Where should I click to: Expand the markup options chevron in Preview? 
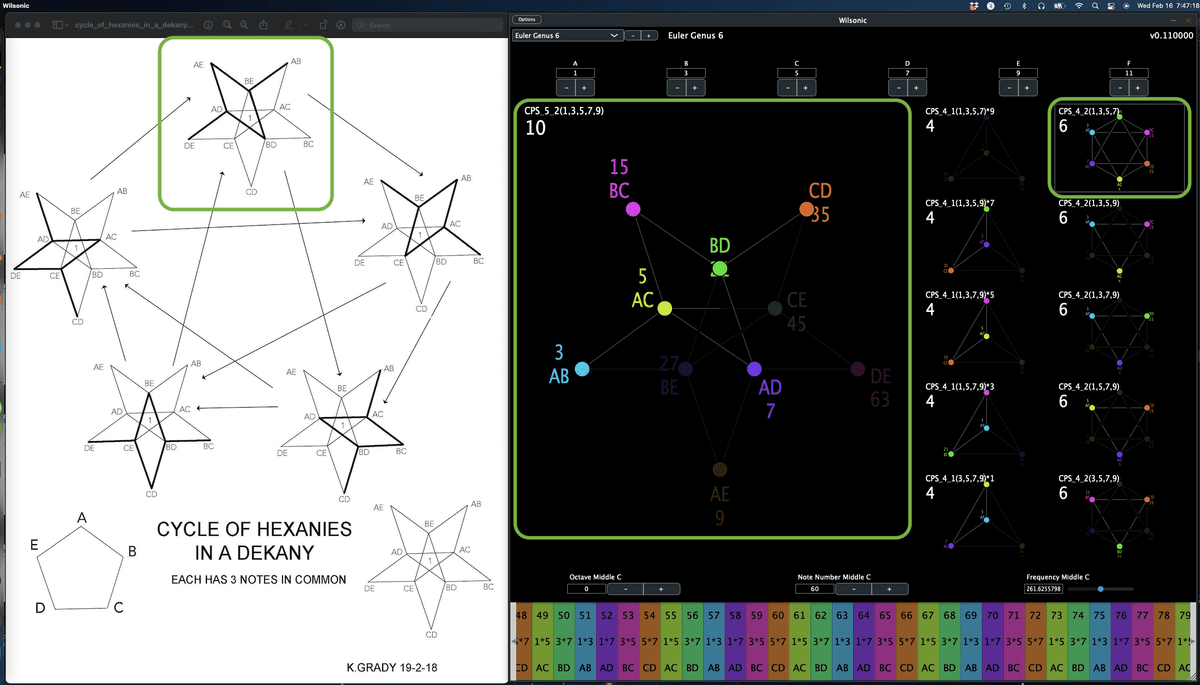(x=304, y=24)
